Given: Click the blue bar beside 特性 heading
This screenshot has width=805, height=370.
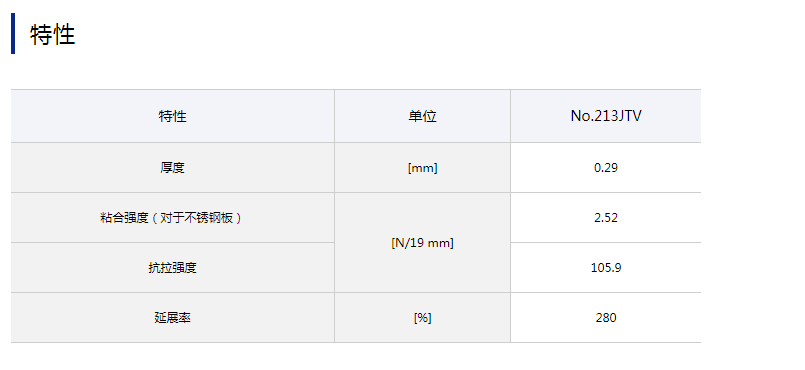Looking at the screenshot, I should pos(13,33).
